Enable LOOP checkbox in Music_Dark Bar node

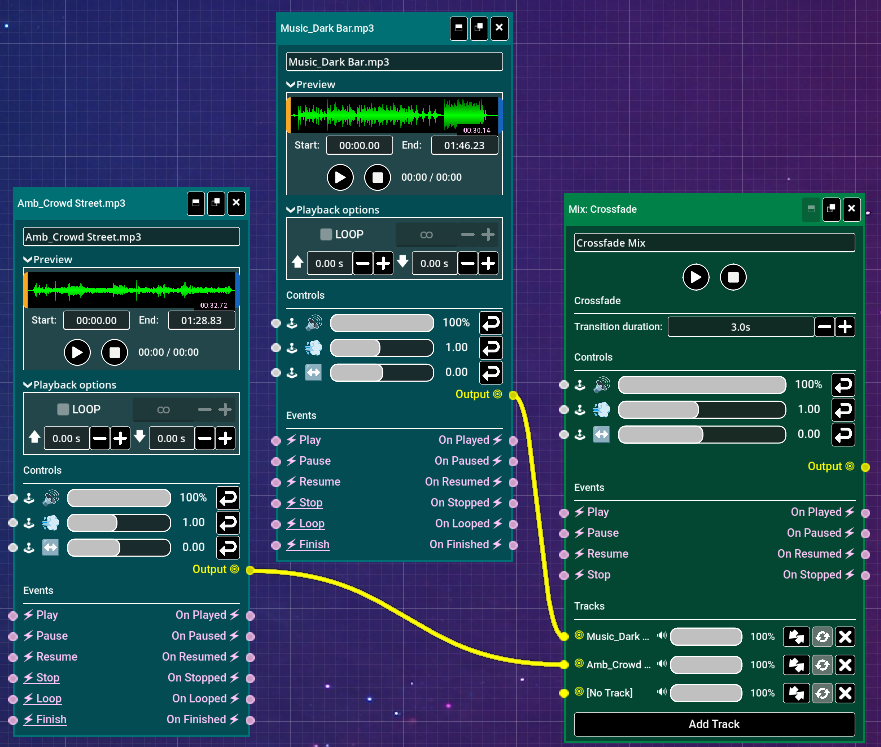326,235
